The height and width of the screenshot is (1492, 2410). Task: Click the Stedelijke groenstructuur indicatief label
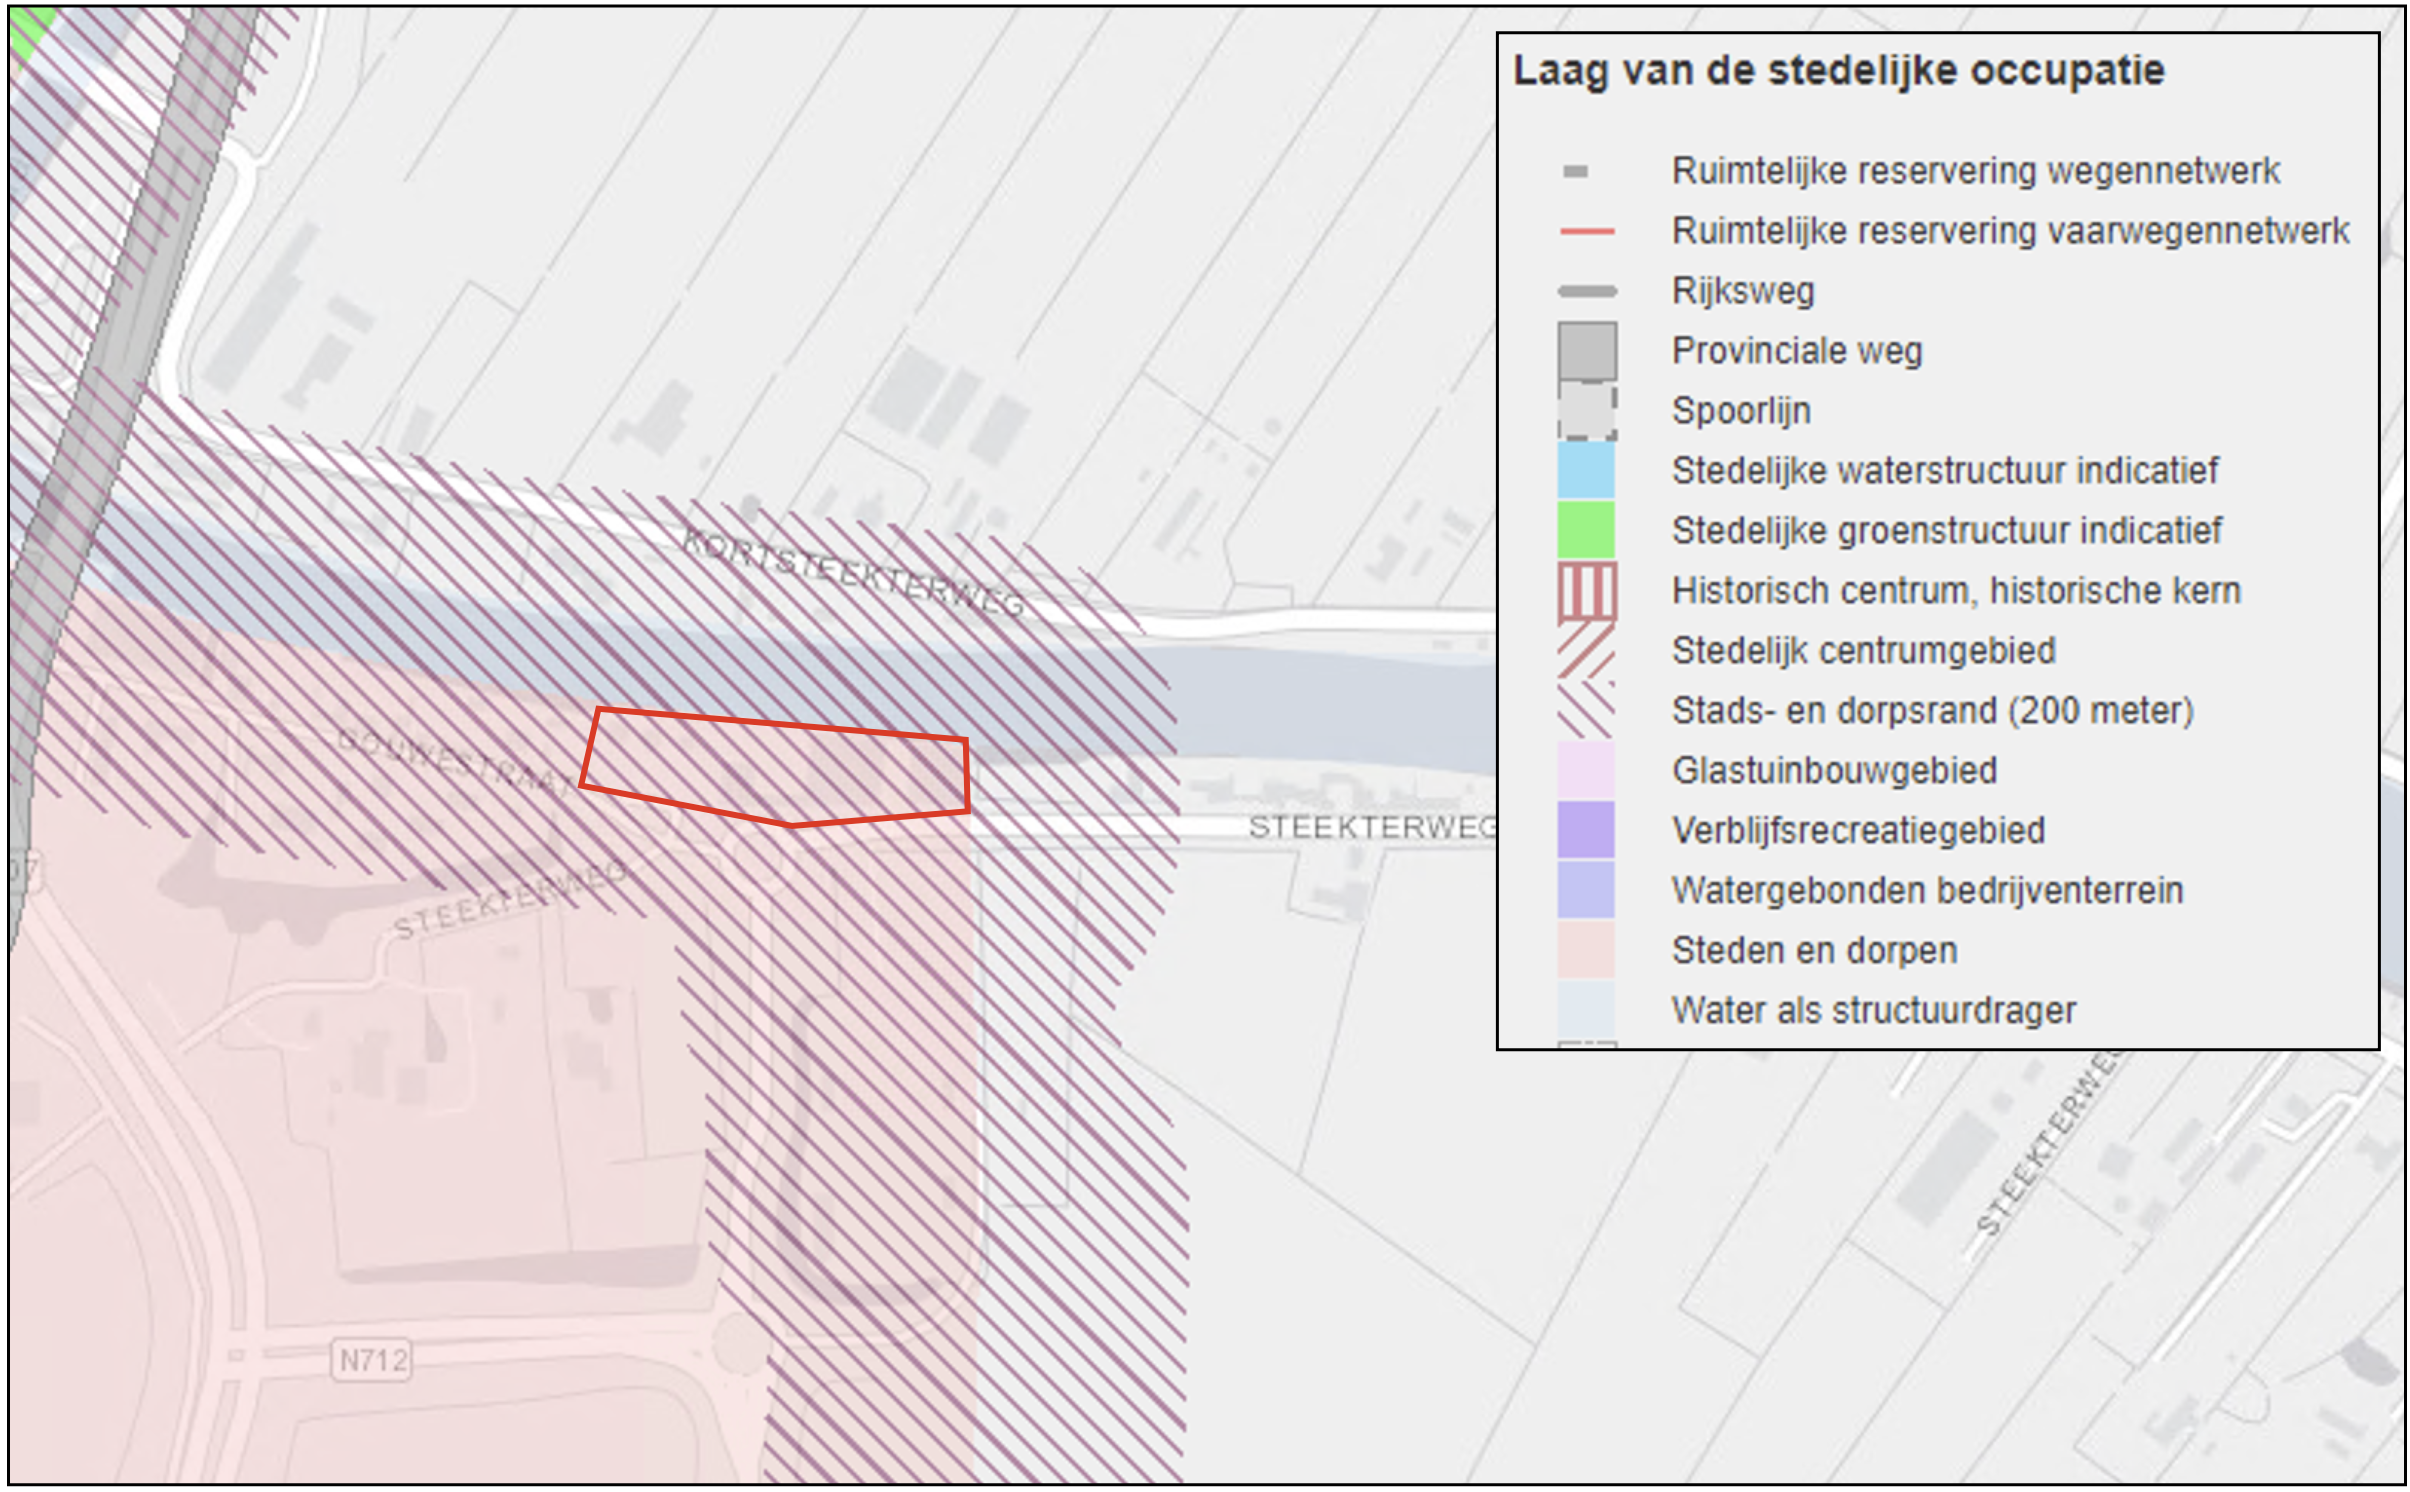pos(1947,530)
